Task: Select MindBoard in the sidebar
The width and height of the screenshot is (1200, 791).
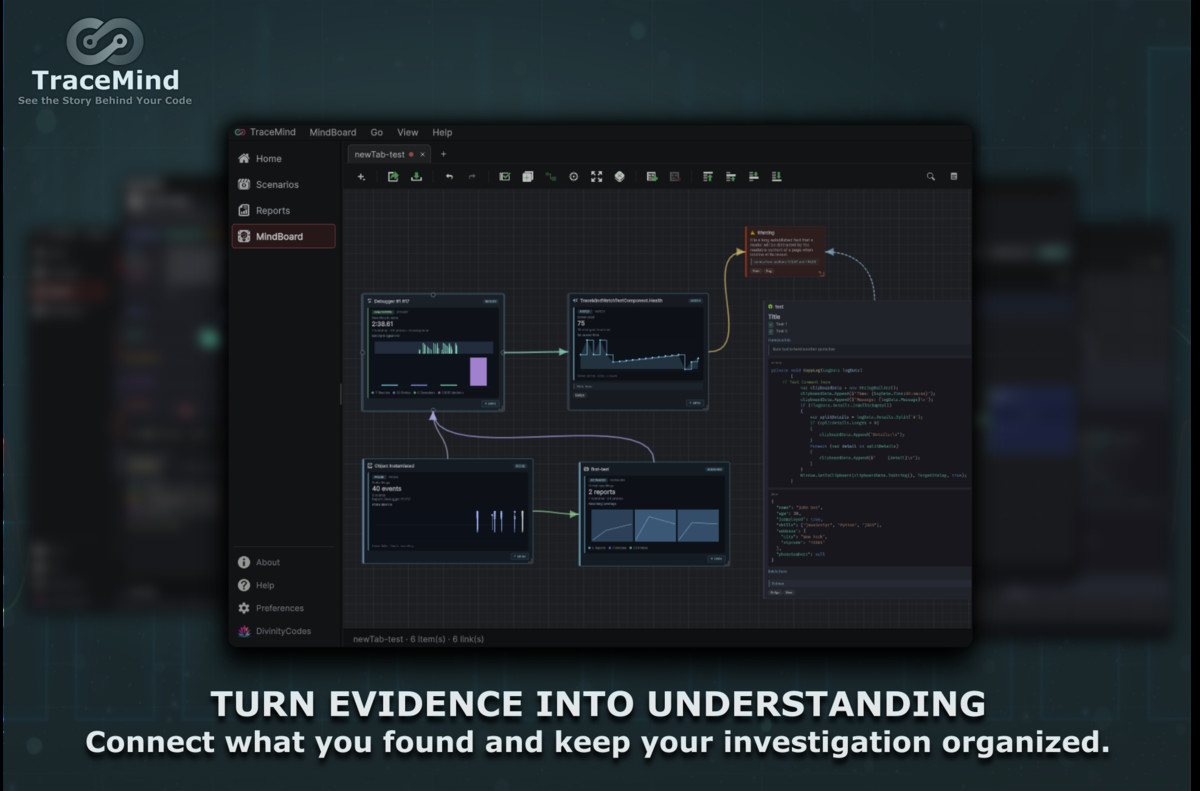Action: (x=283, y=236)
